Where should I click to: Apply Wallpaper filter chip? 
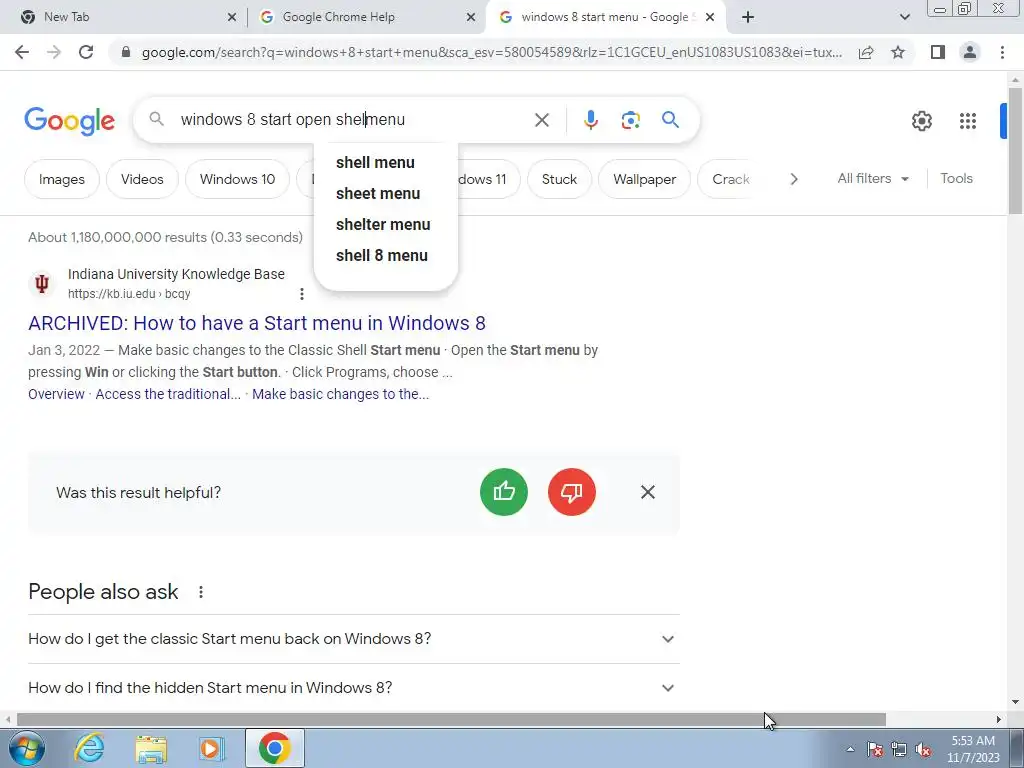tap(644, 179)
